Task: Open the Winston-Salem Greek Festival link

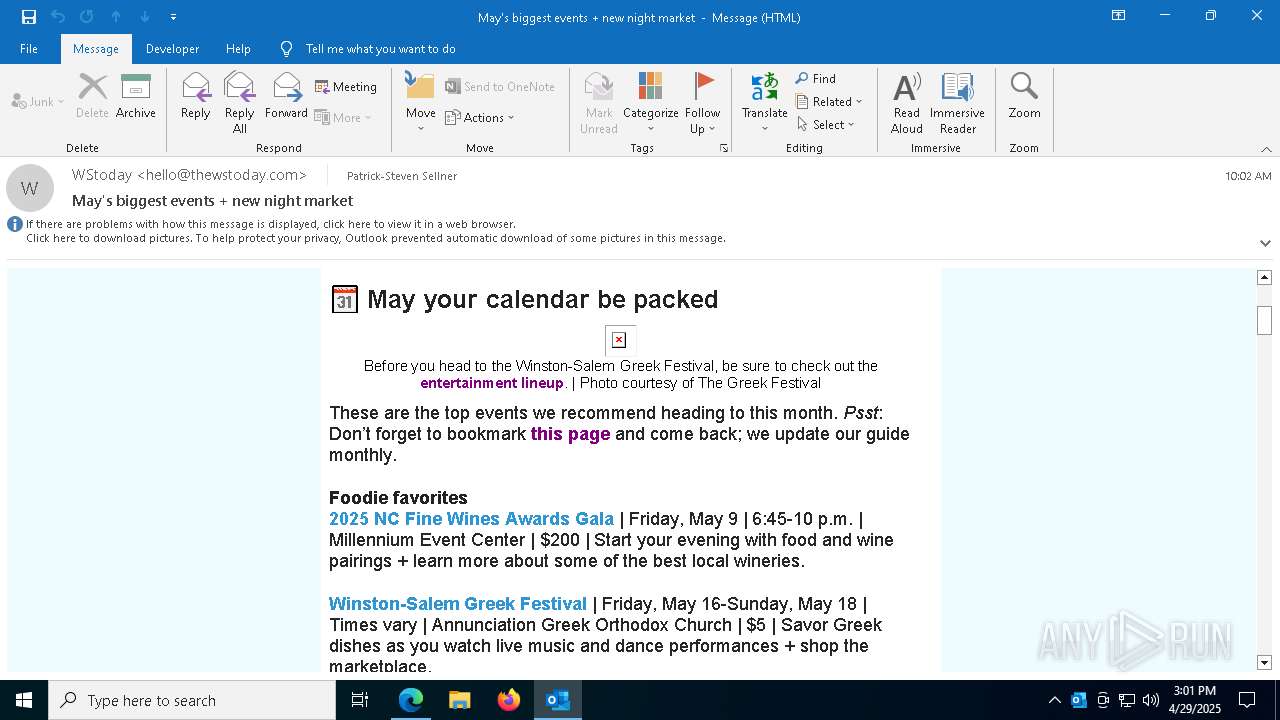Action: pos(458,604)
